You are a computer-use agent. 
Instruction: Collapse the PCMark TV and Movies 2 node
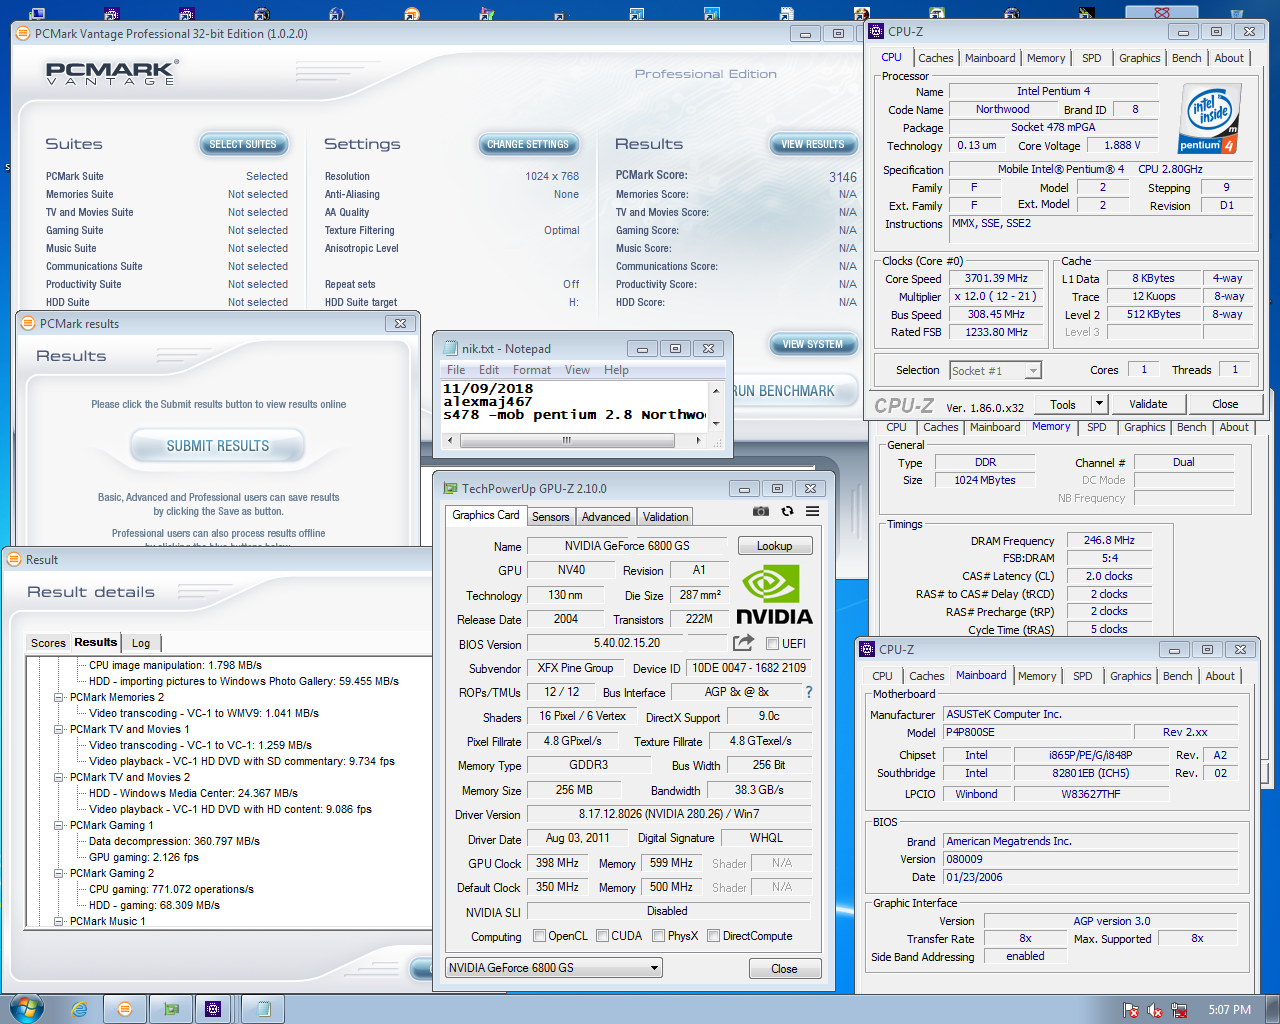(59, 777)
